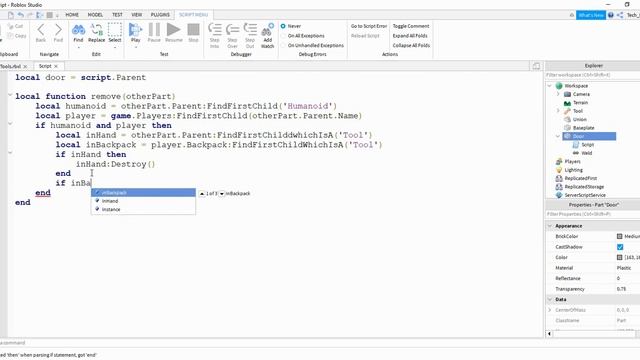Choose On All Exceptions option

283,36
